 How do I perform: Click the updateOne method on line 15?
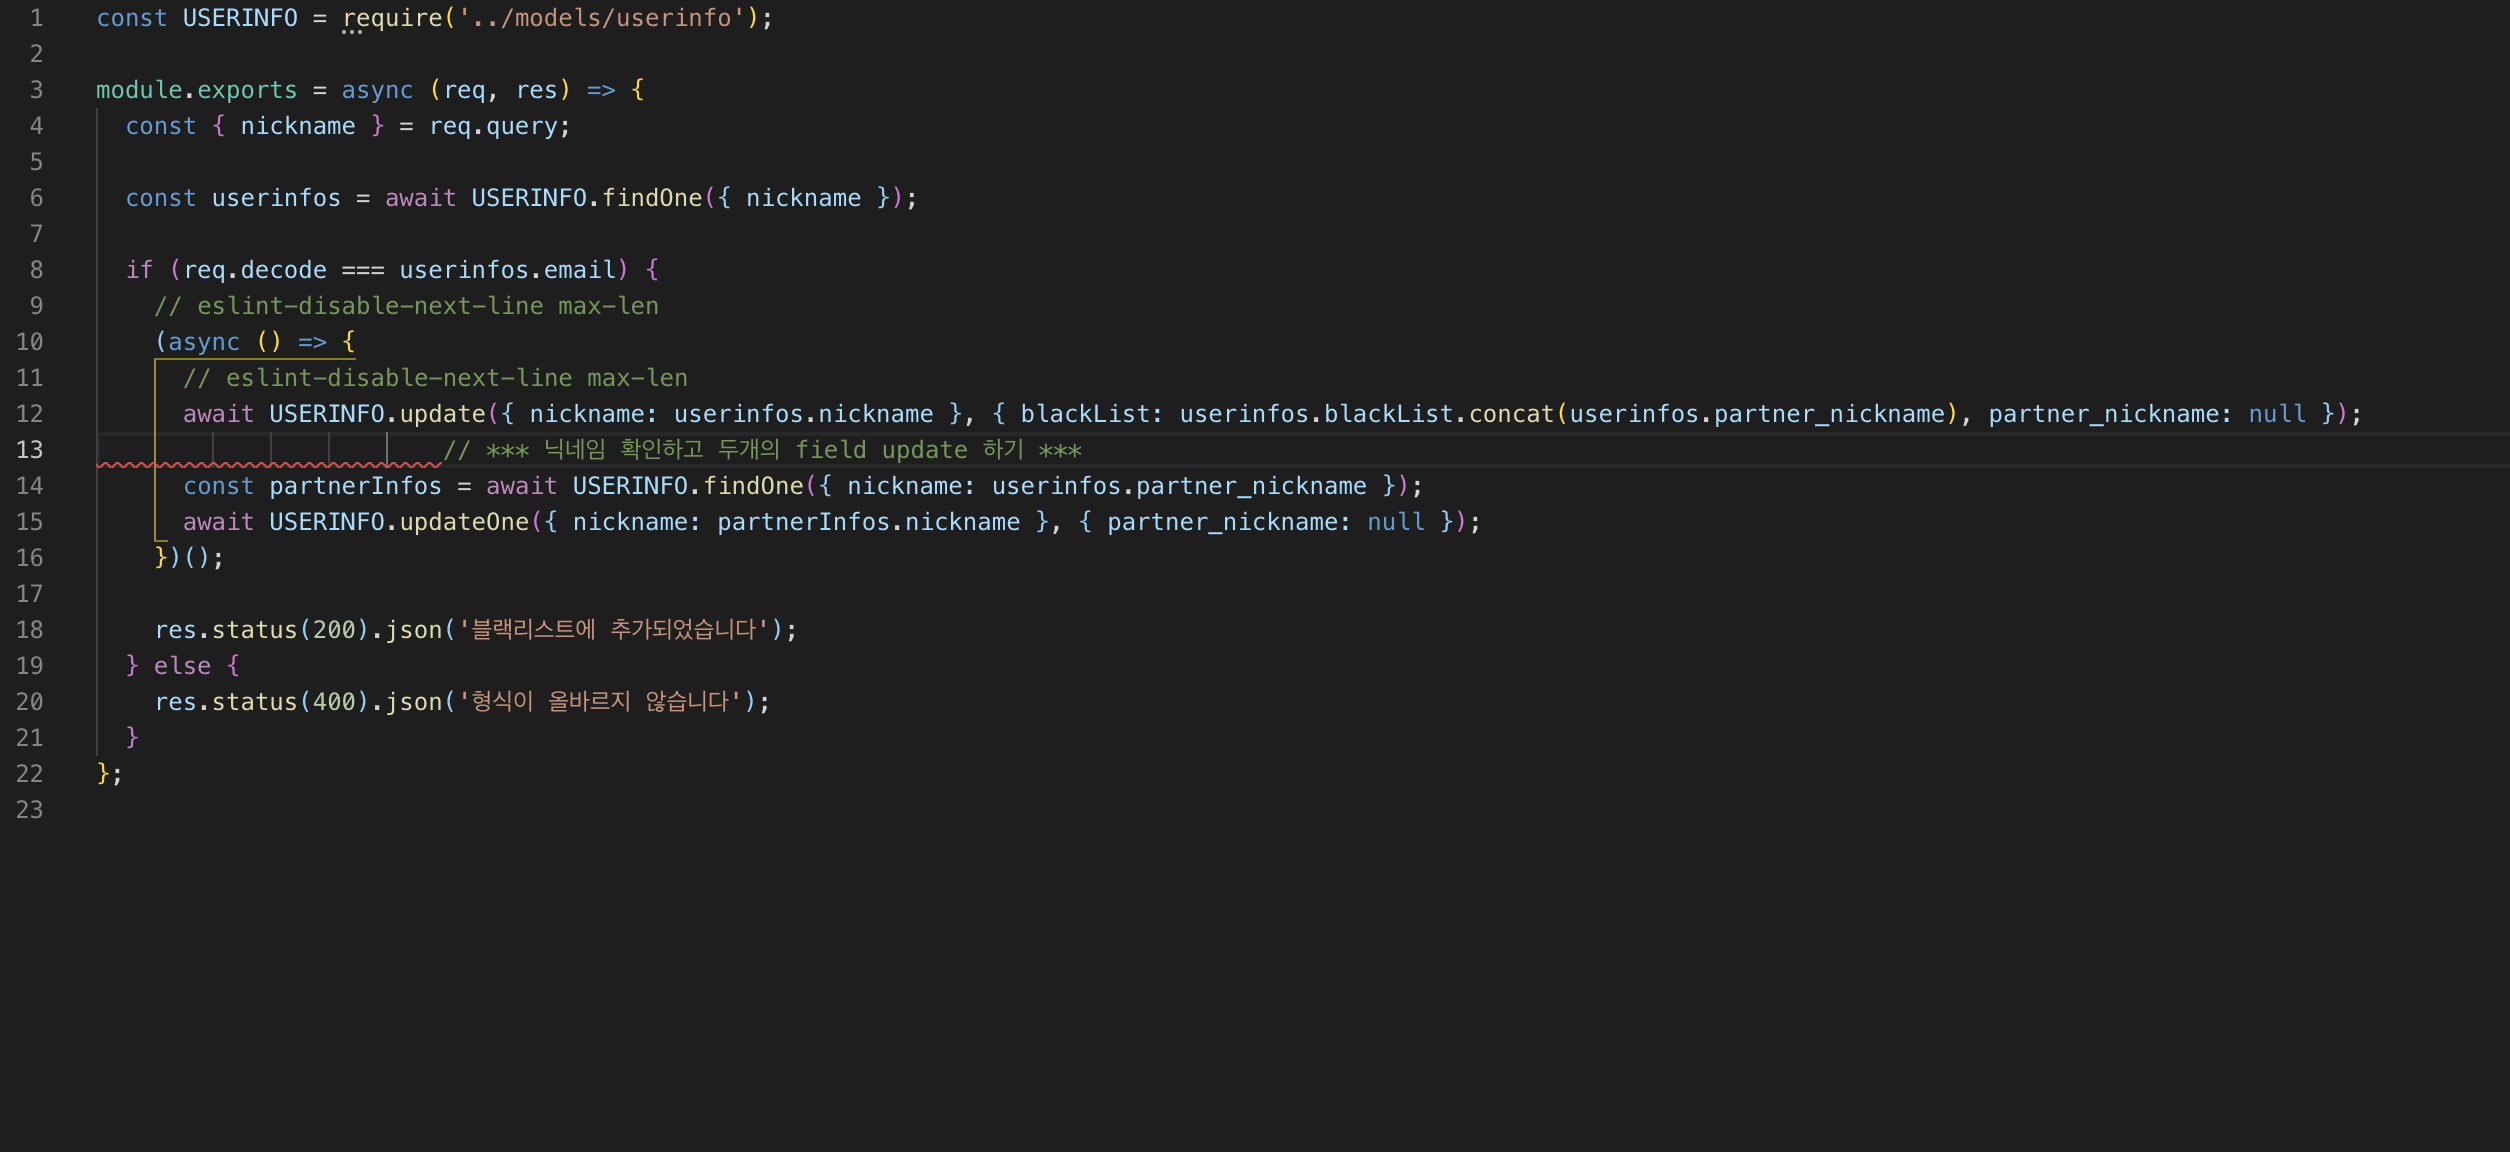click(464, 522)
